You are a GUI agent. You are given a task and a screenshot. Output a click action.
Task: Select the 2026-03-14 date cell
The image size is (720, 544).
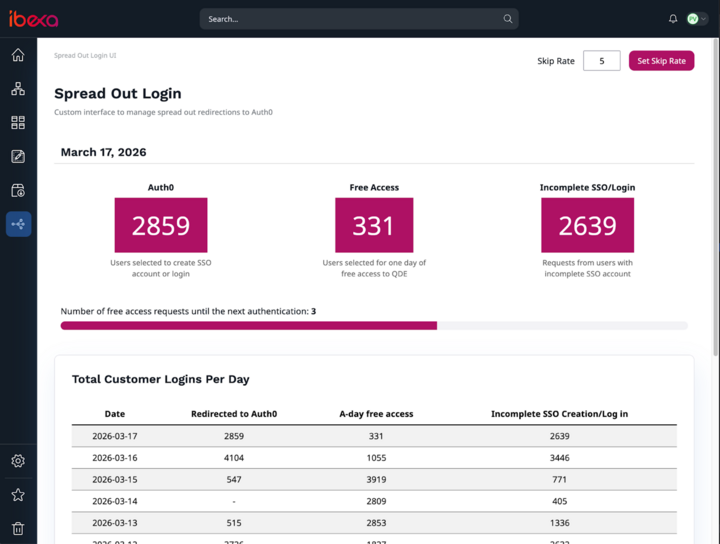pos(115,501)
